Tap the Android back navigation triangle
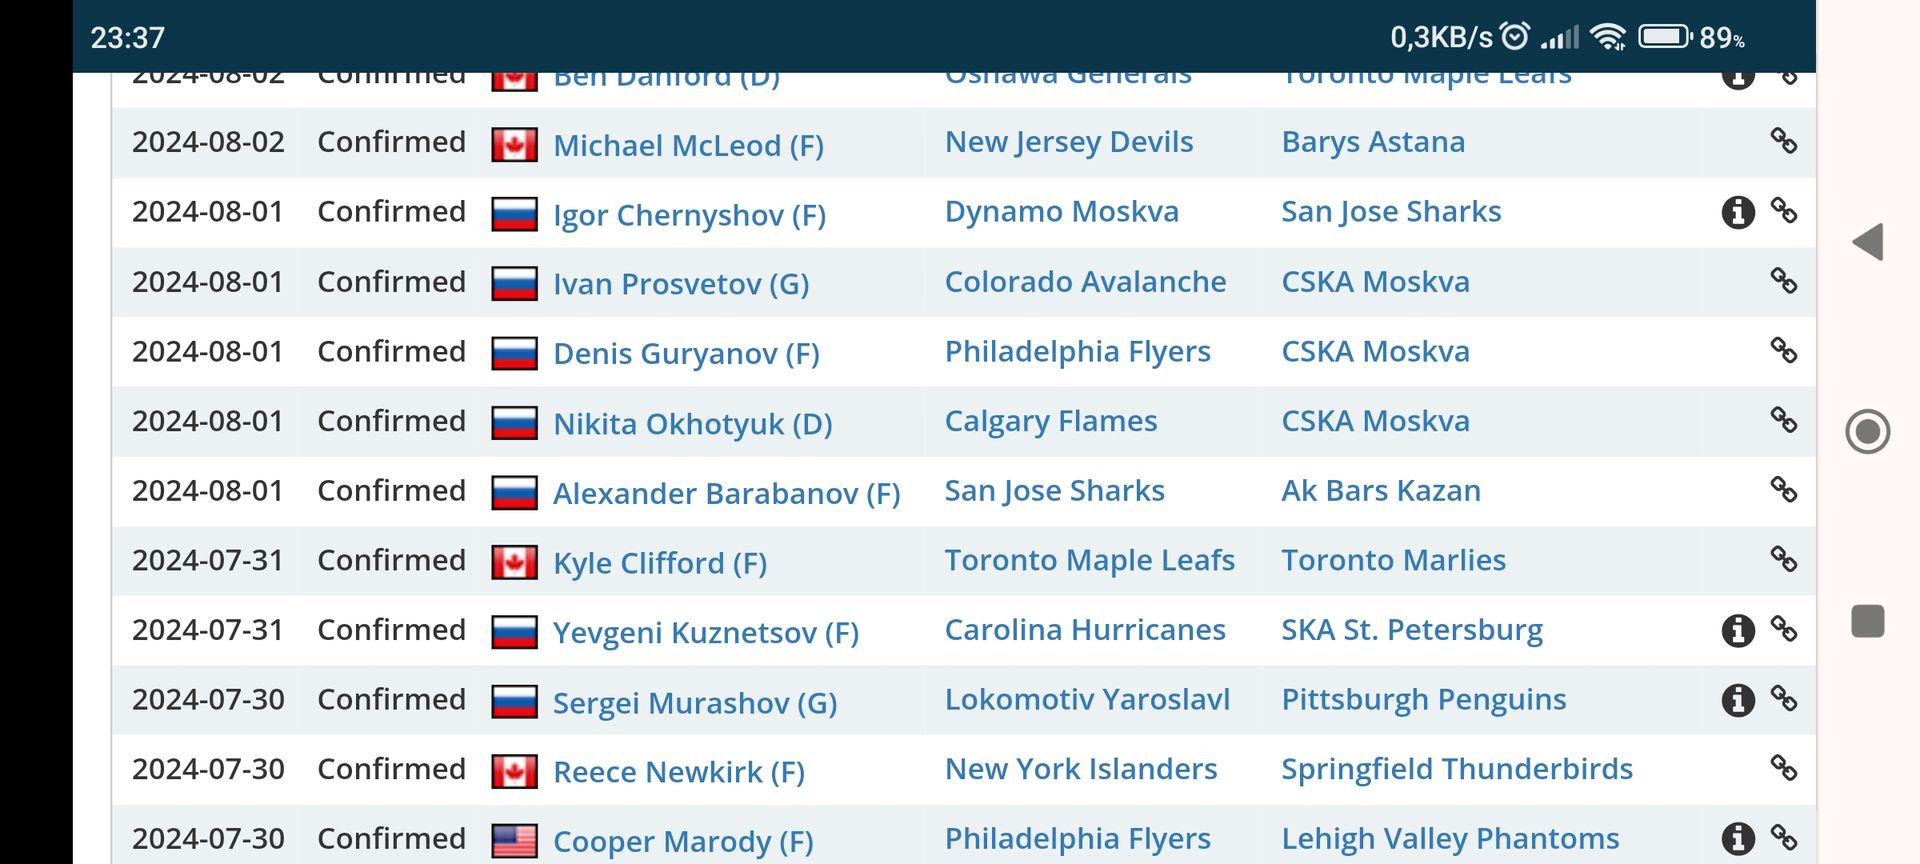This screenshot has width=1920, height=864. 1867,242
